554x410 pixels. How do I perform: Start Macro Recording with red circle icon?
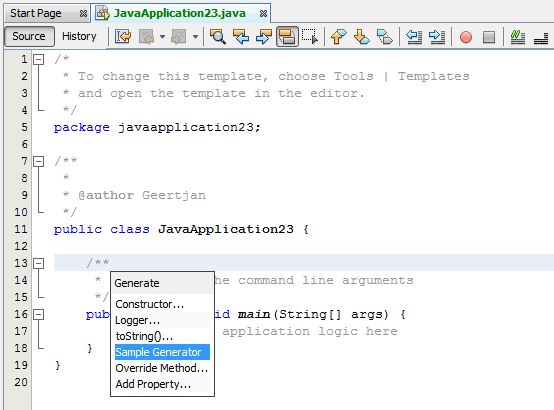tap(466, 37)
